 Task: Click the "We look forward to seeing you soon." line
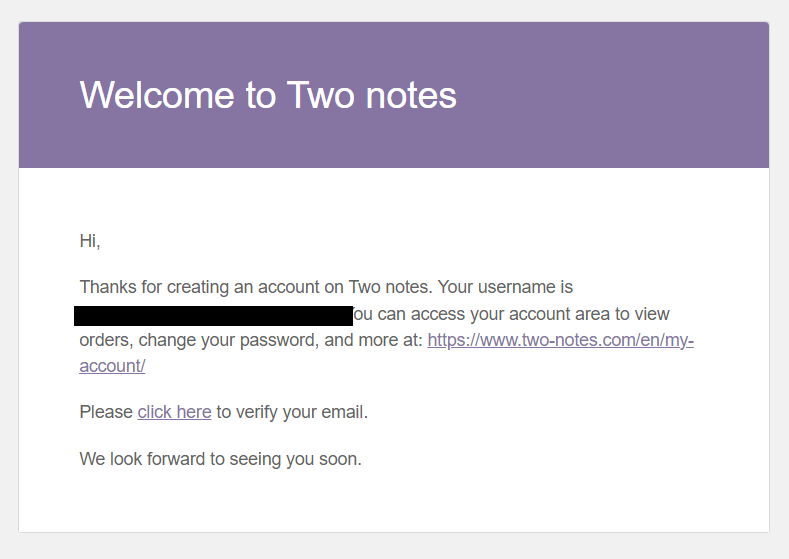(220, 460)
